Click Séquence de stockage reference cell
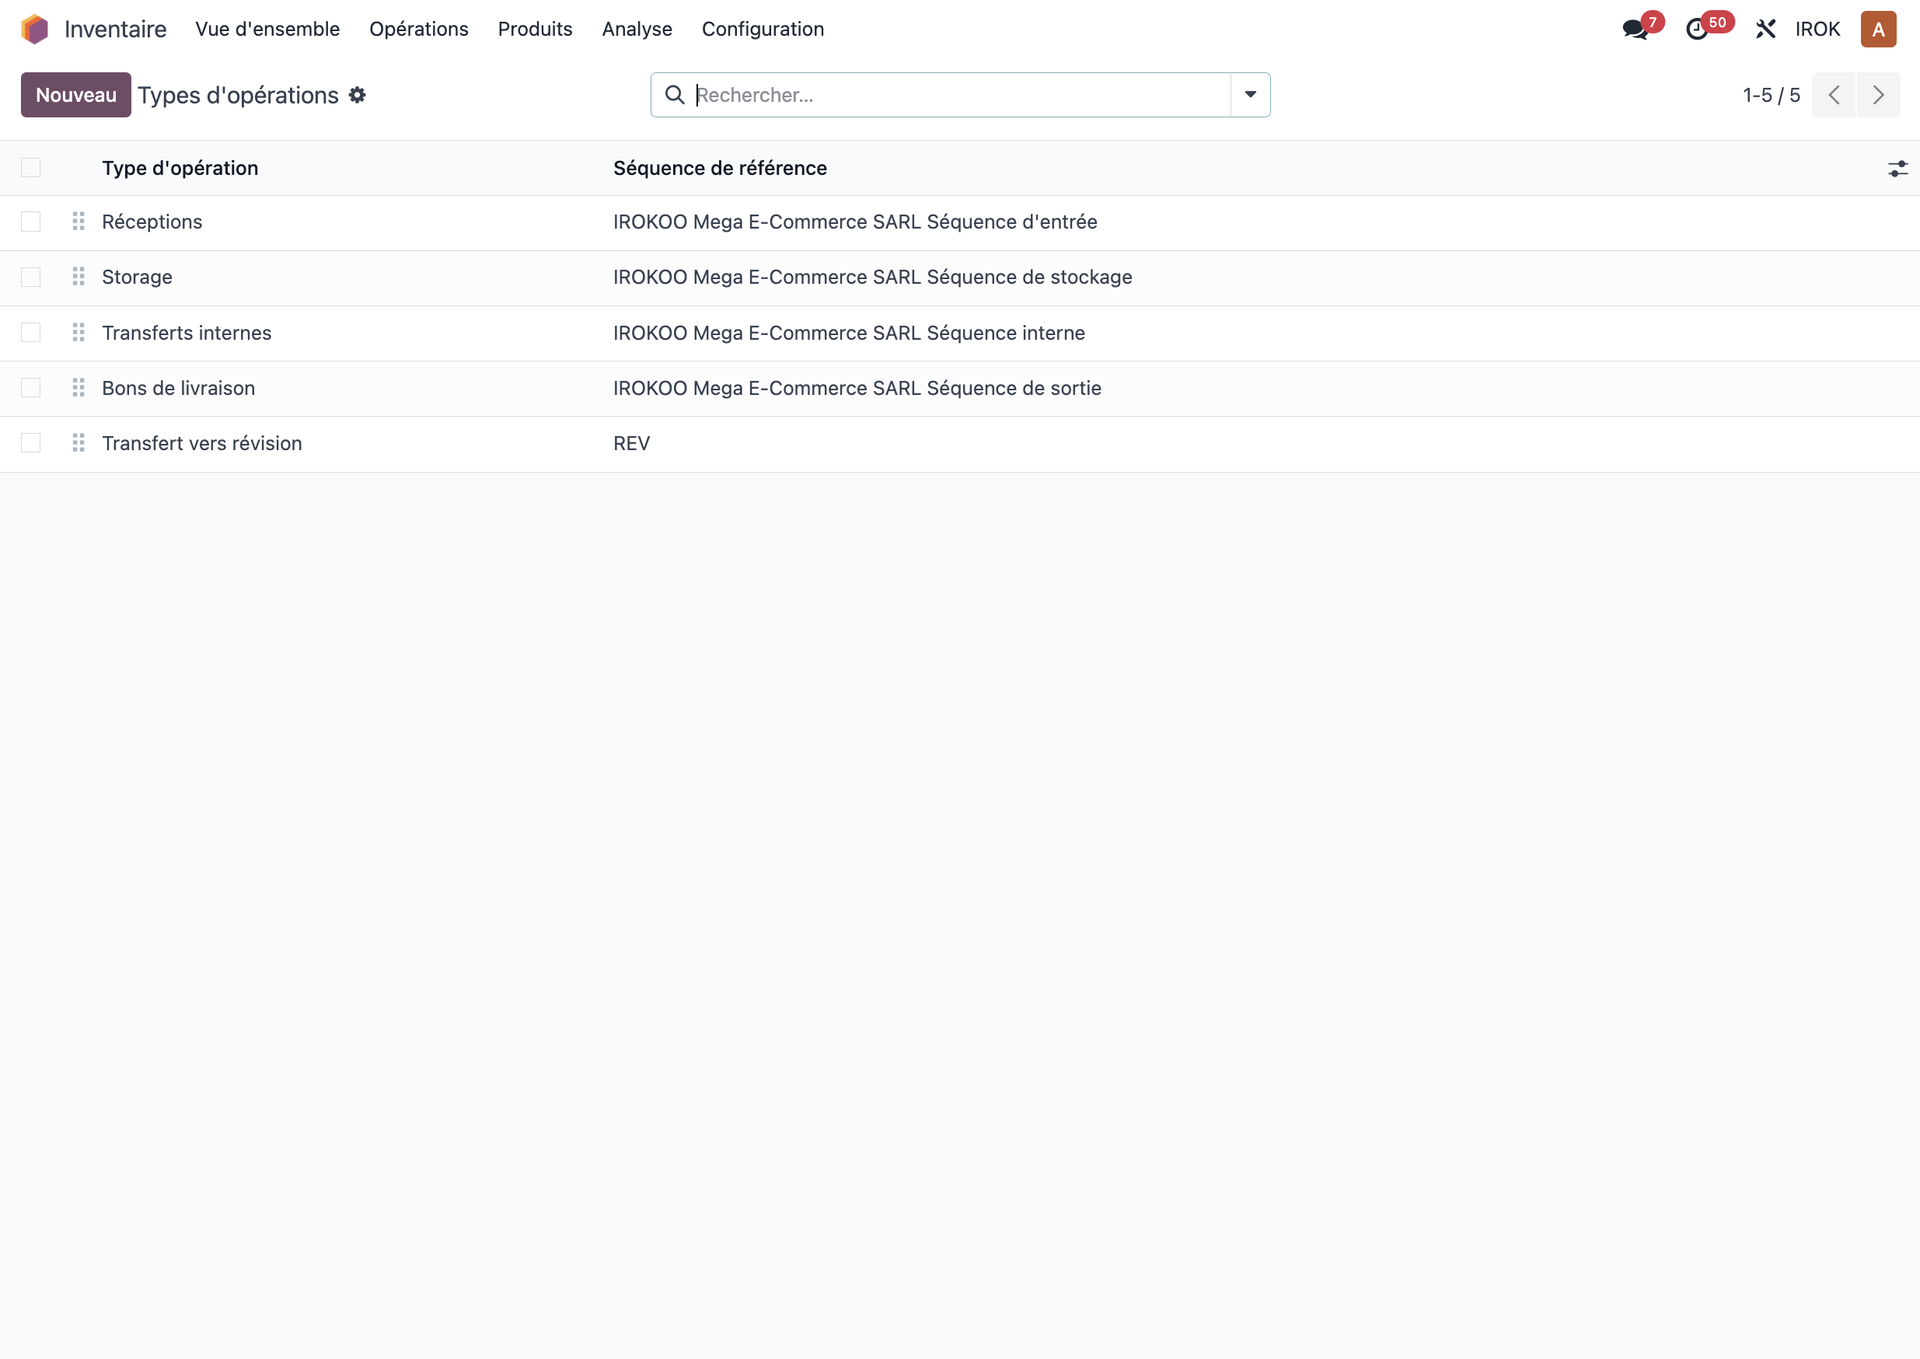This screenshot has height=1359, width=1920. (873, 277)
